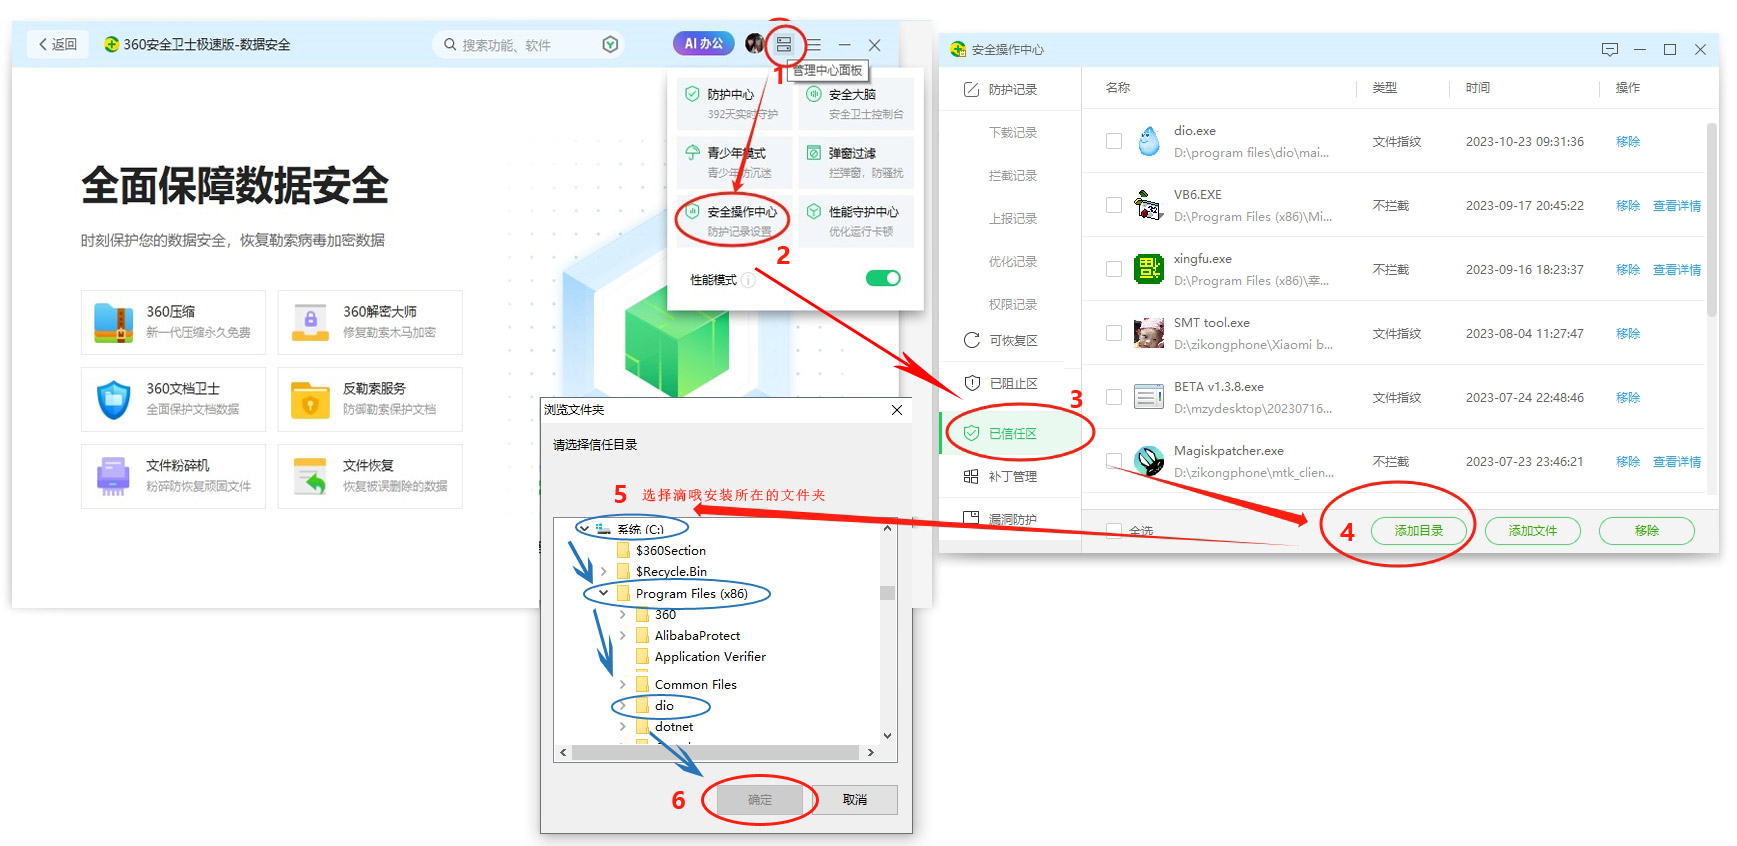Check the dio.exe row checkbox
Viewport: 1737px width, 846px height.
click(1113, 141)
